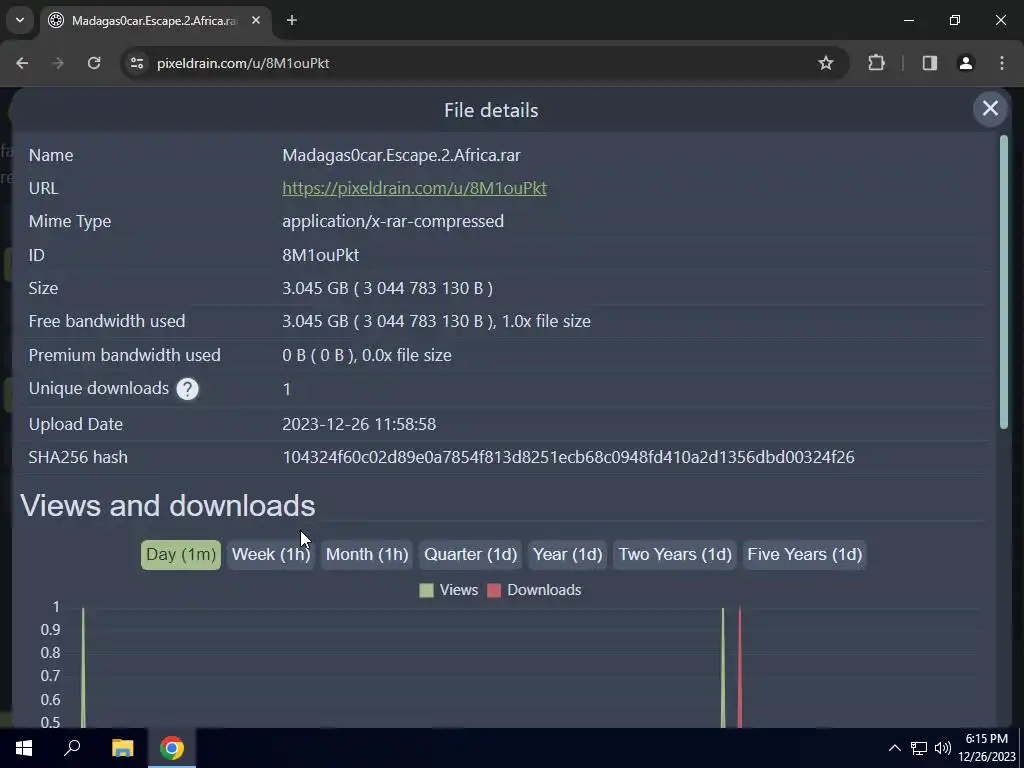Show hidden system tray icons

pyautogui.click(x=895, y=748)
